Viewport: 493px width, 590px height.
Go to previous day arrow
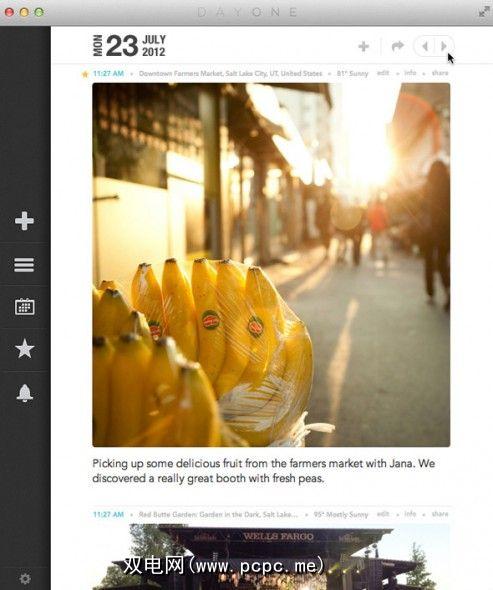coord(425,46)
